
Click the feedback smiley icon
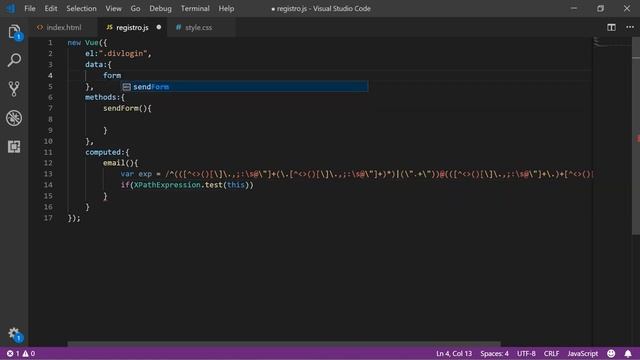pos(611,353)
